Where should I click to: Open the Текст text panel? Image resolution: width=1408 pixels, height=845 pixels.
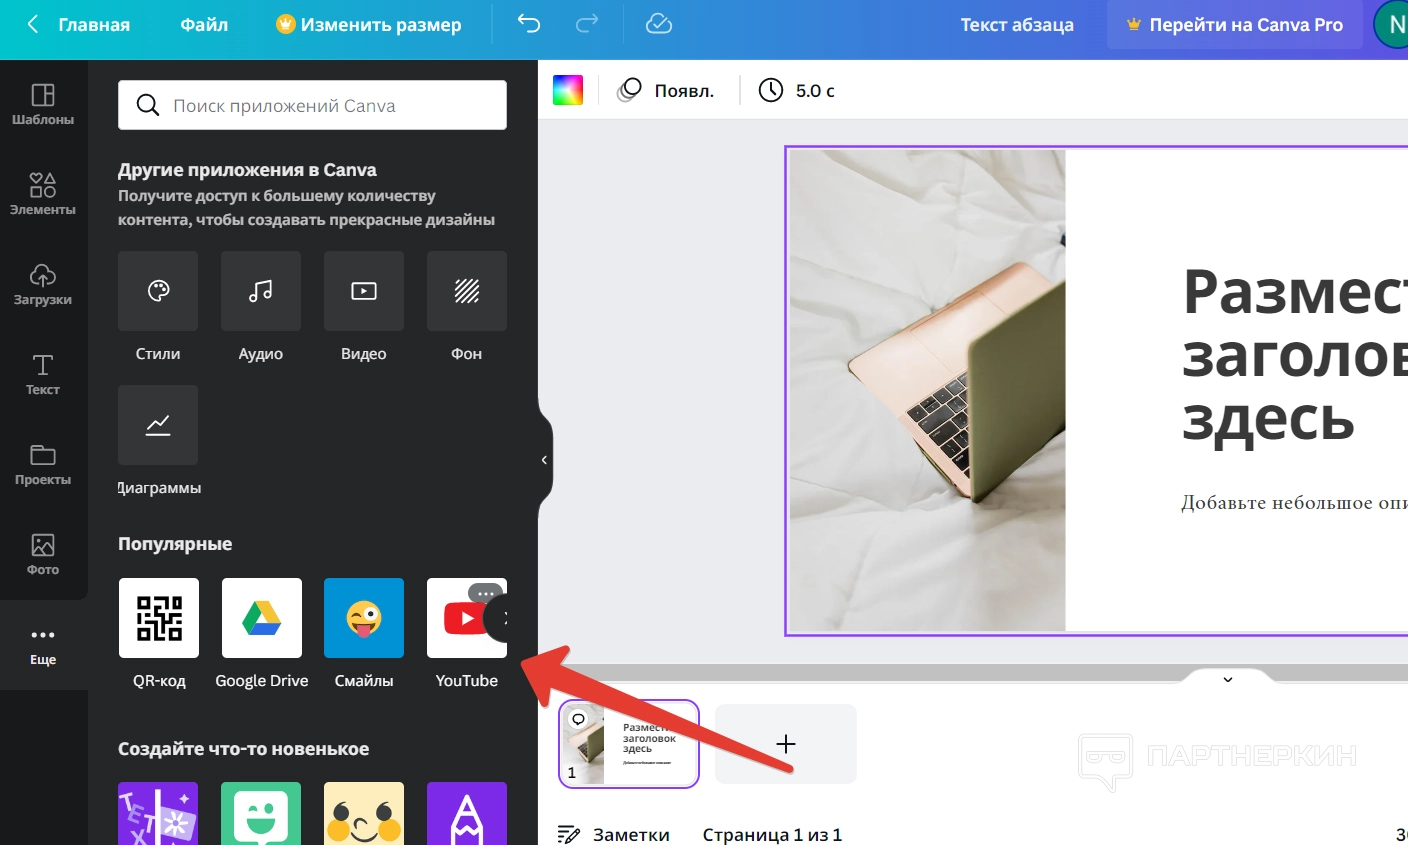[43, 374]
